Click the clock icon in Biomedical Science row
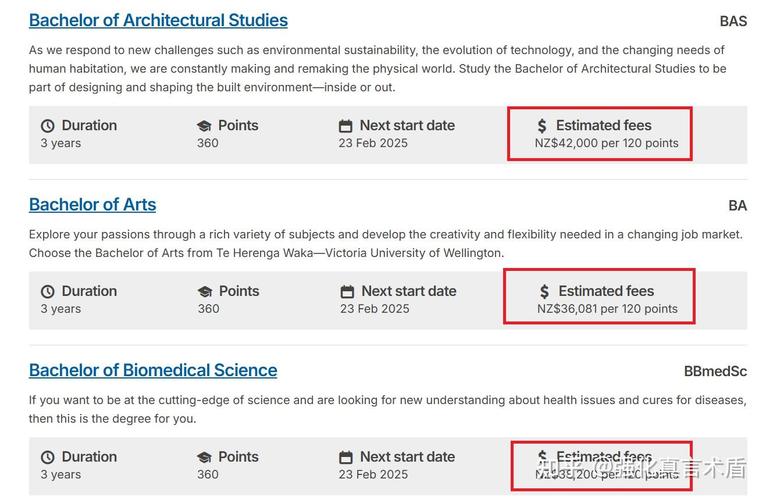 (x=47, y=457)
